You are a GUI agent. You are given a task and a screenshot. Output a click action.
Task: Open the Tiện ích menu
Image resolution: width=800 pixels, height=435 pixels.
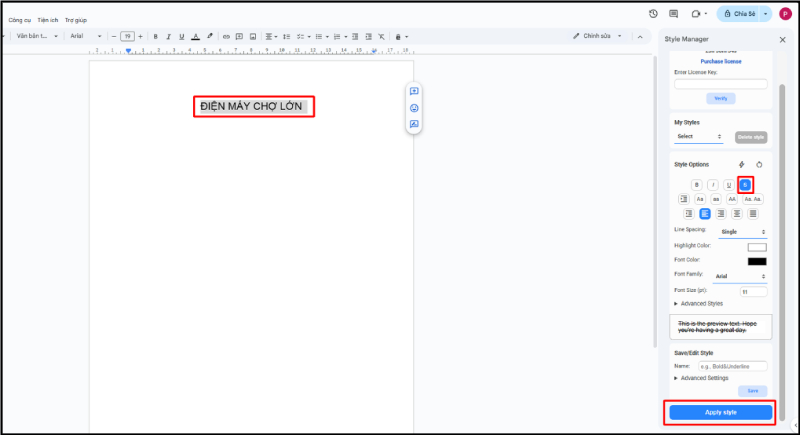coord(48,19)
